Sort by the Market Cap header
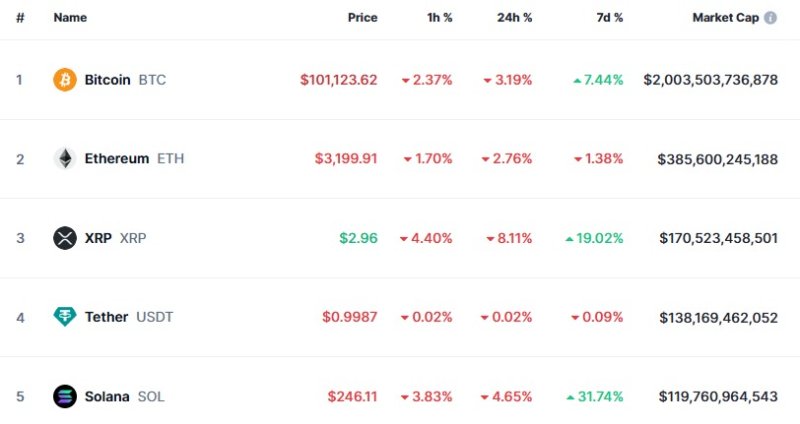This screenshot has height=424, width=800. [x=725, y=18]
